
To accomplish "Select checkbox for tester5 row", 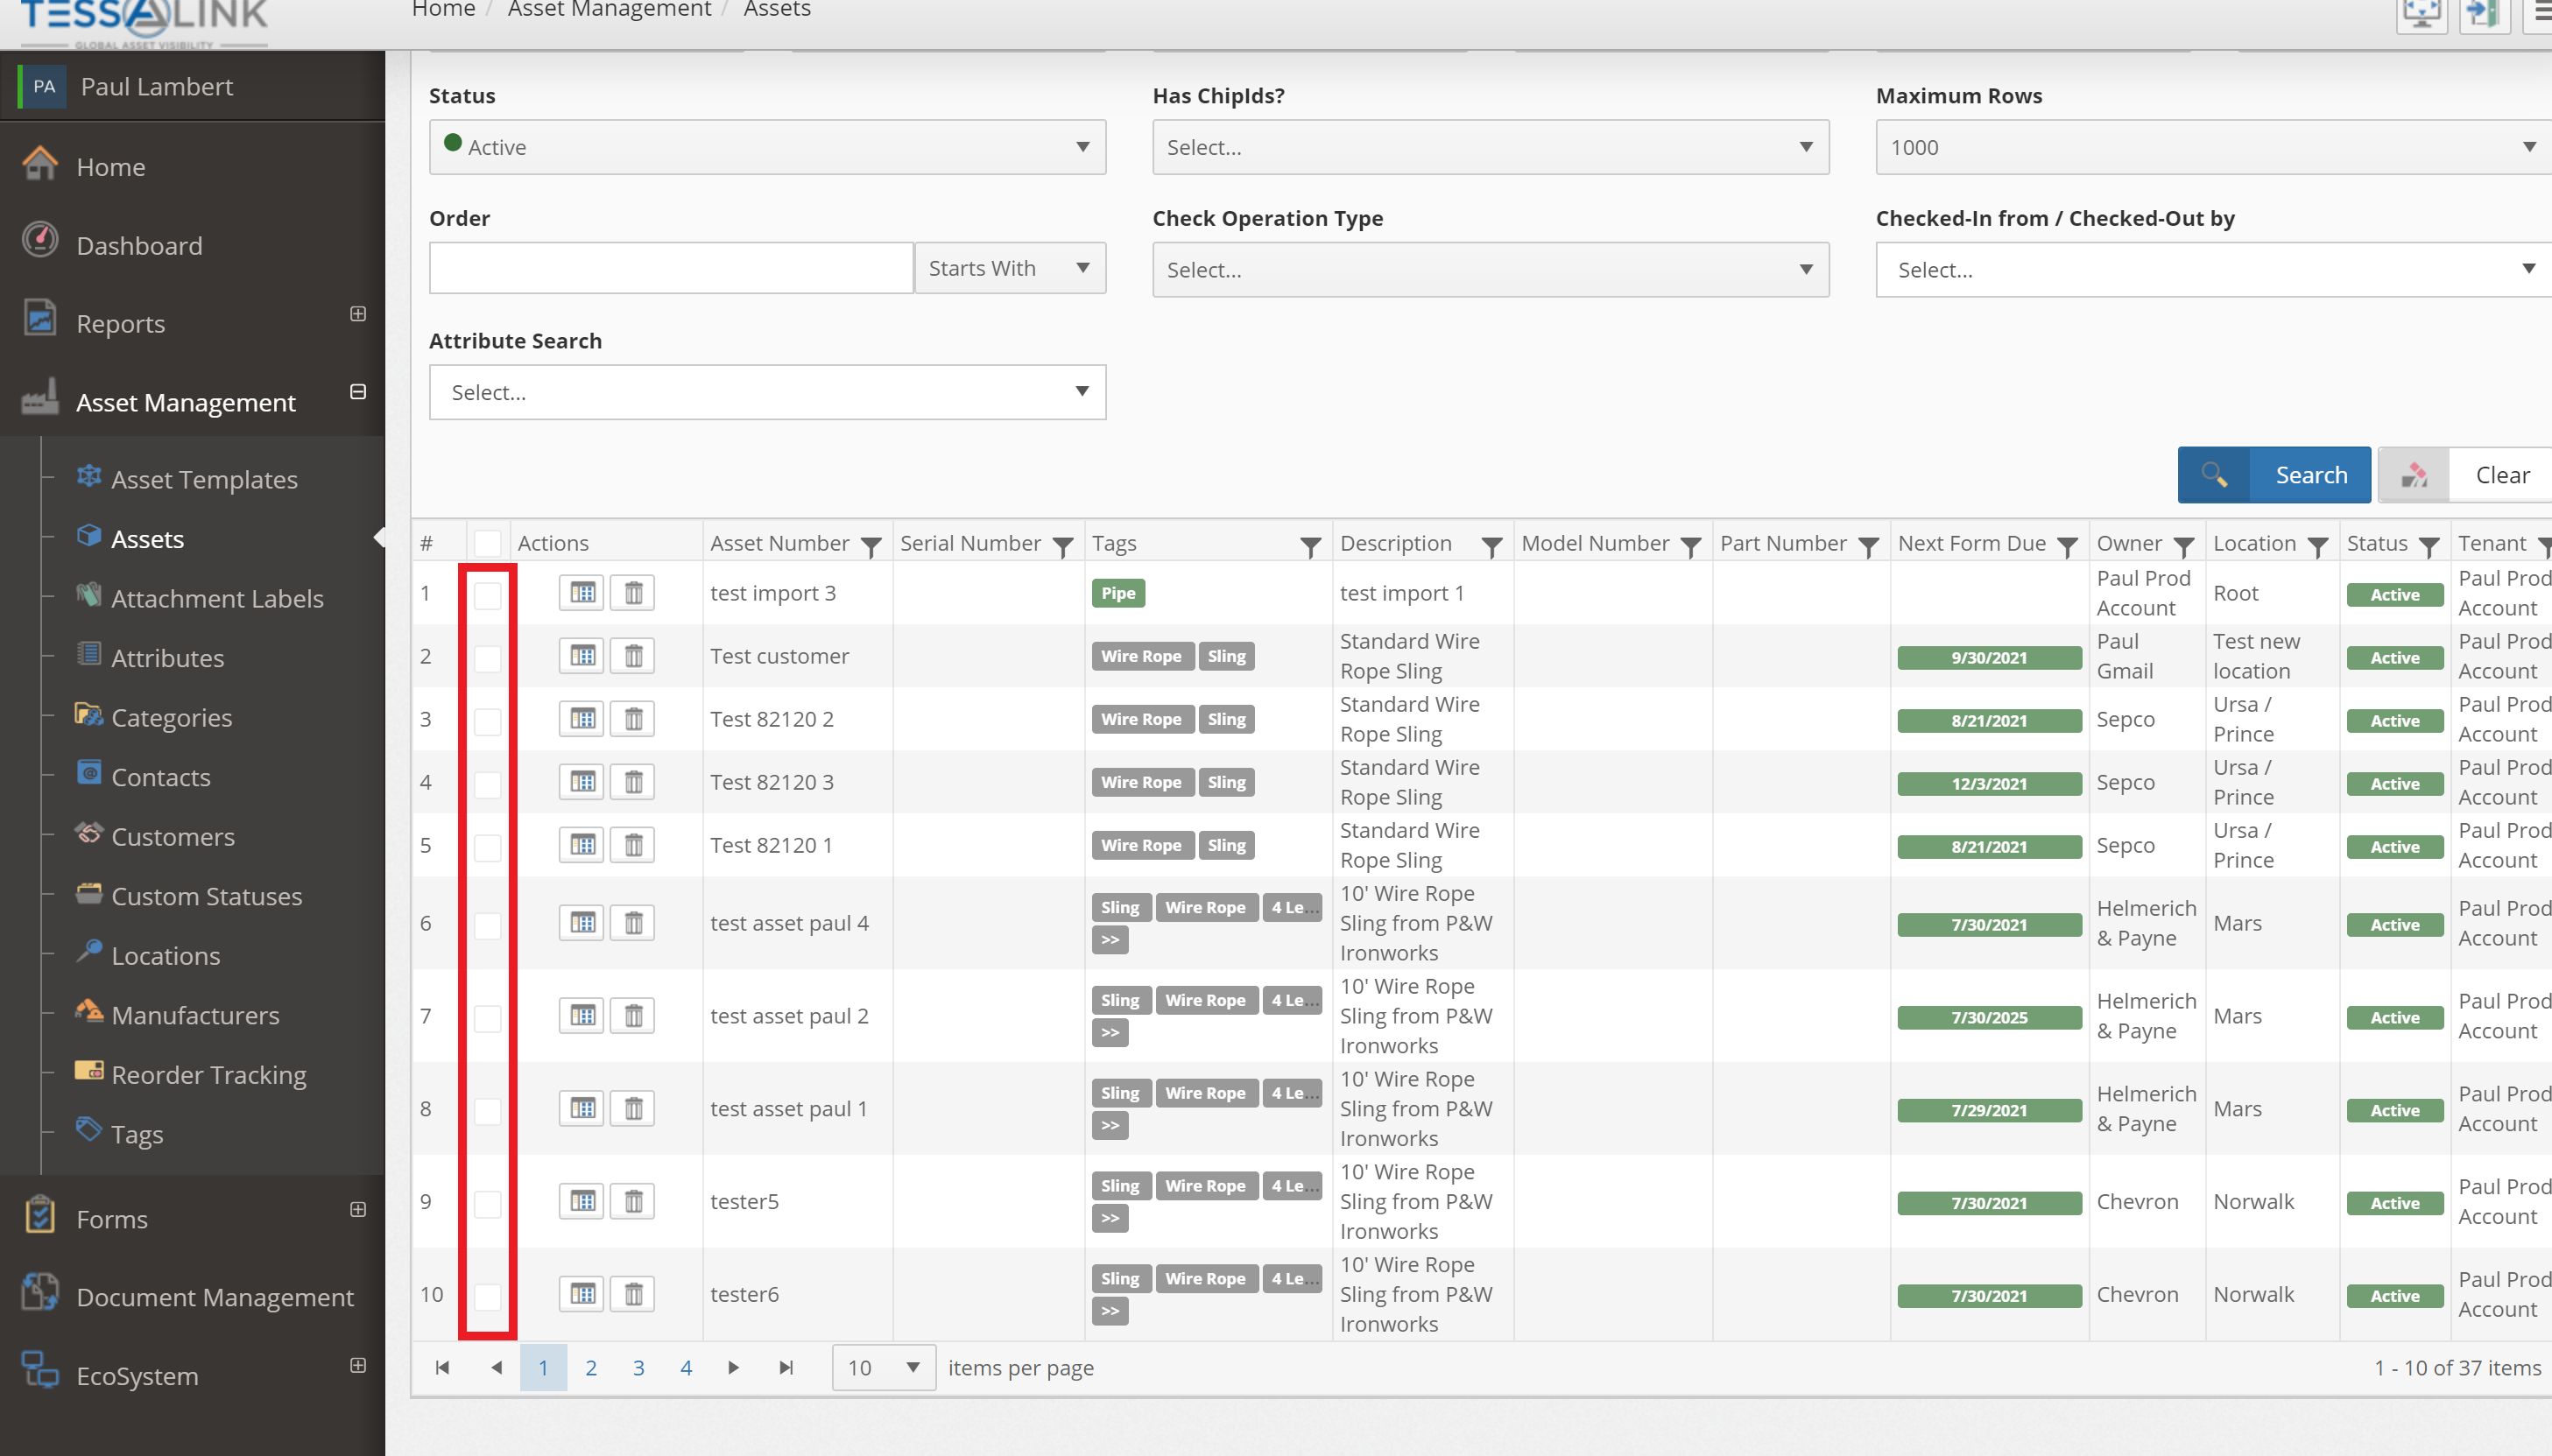I will pos(487,1203).
